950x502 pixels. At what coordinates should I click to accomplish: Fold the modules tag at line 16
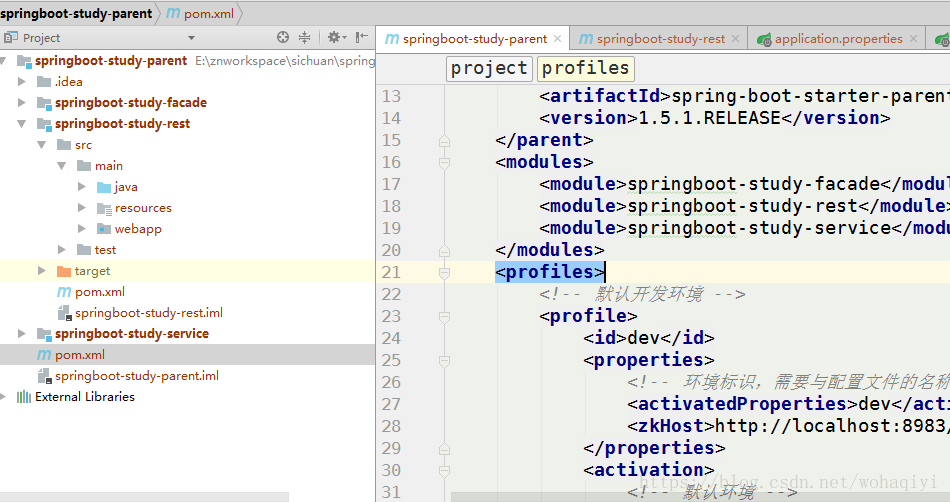point(444,163)
